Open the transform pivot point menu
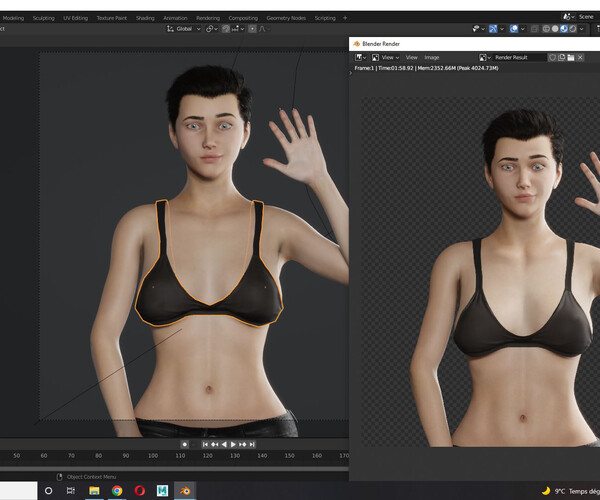The width and height of the screenshot is (600, 500). pos(212,29)
